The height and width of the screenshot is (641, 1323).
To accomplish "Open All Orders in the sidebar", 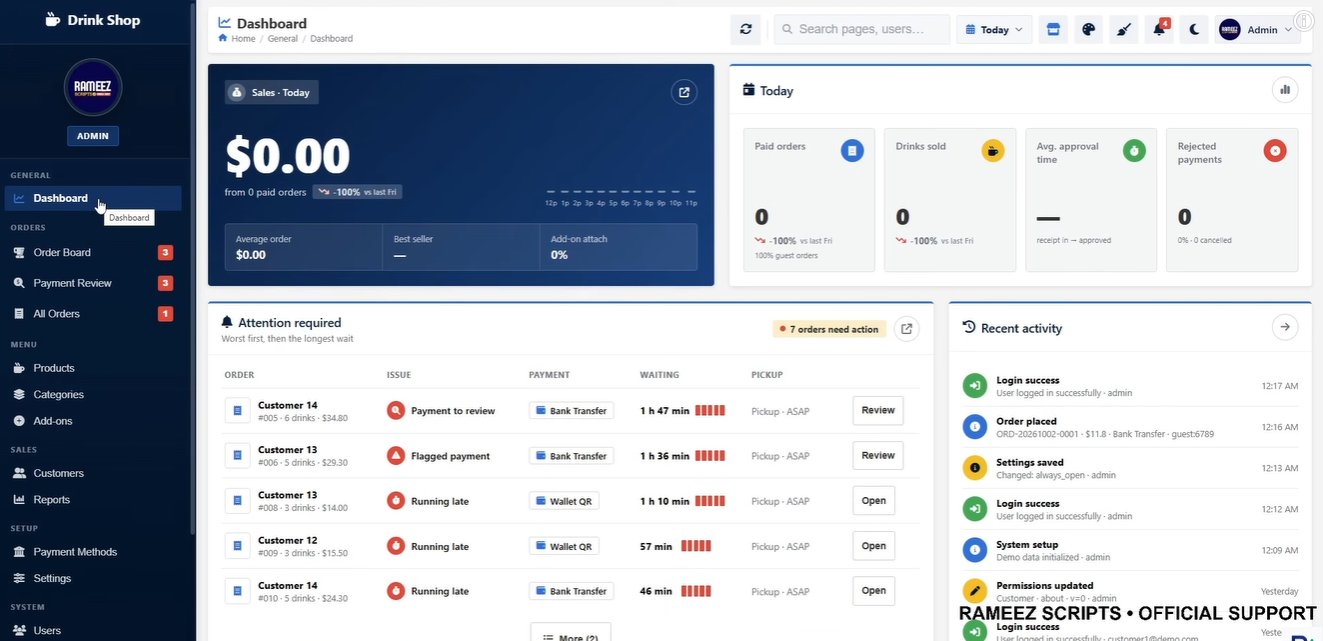I will [x=93, y=313].
